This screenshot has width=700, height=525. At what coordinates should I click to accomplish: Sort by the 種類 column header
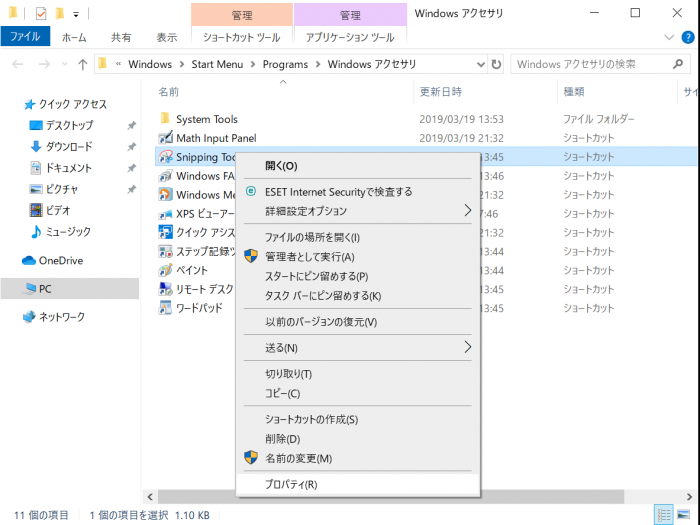(574, 92)
